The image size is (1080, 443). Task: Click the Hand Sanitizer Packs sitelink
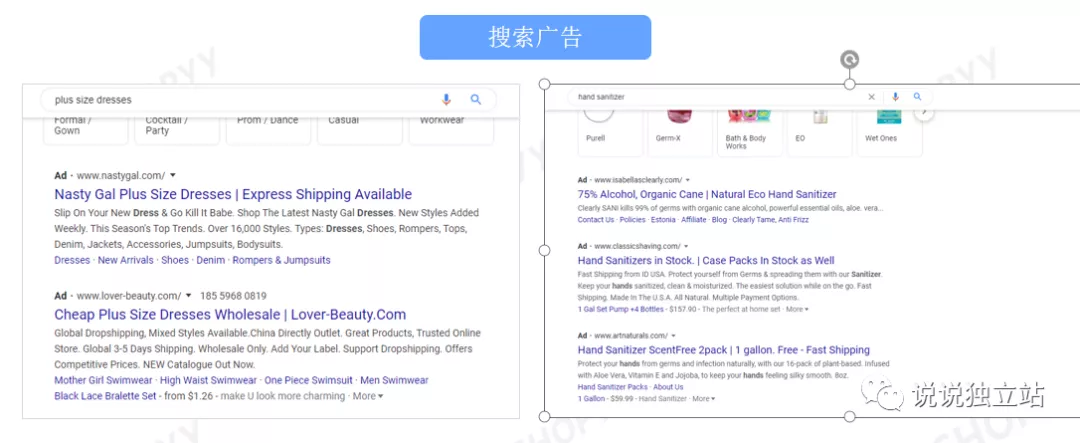coord(612,387)
